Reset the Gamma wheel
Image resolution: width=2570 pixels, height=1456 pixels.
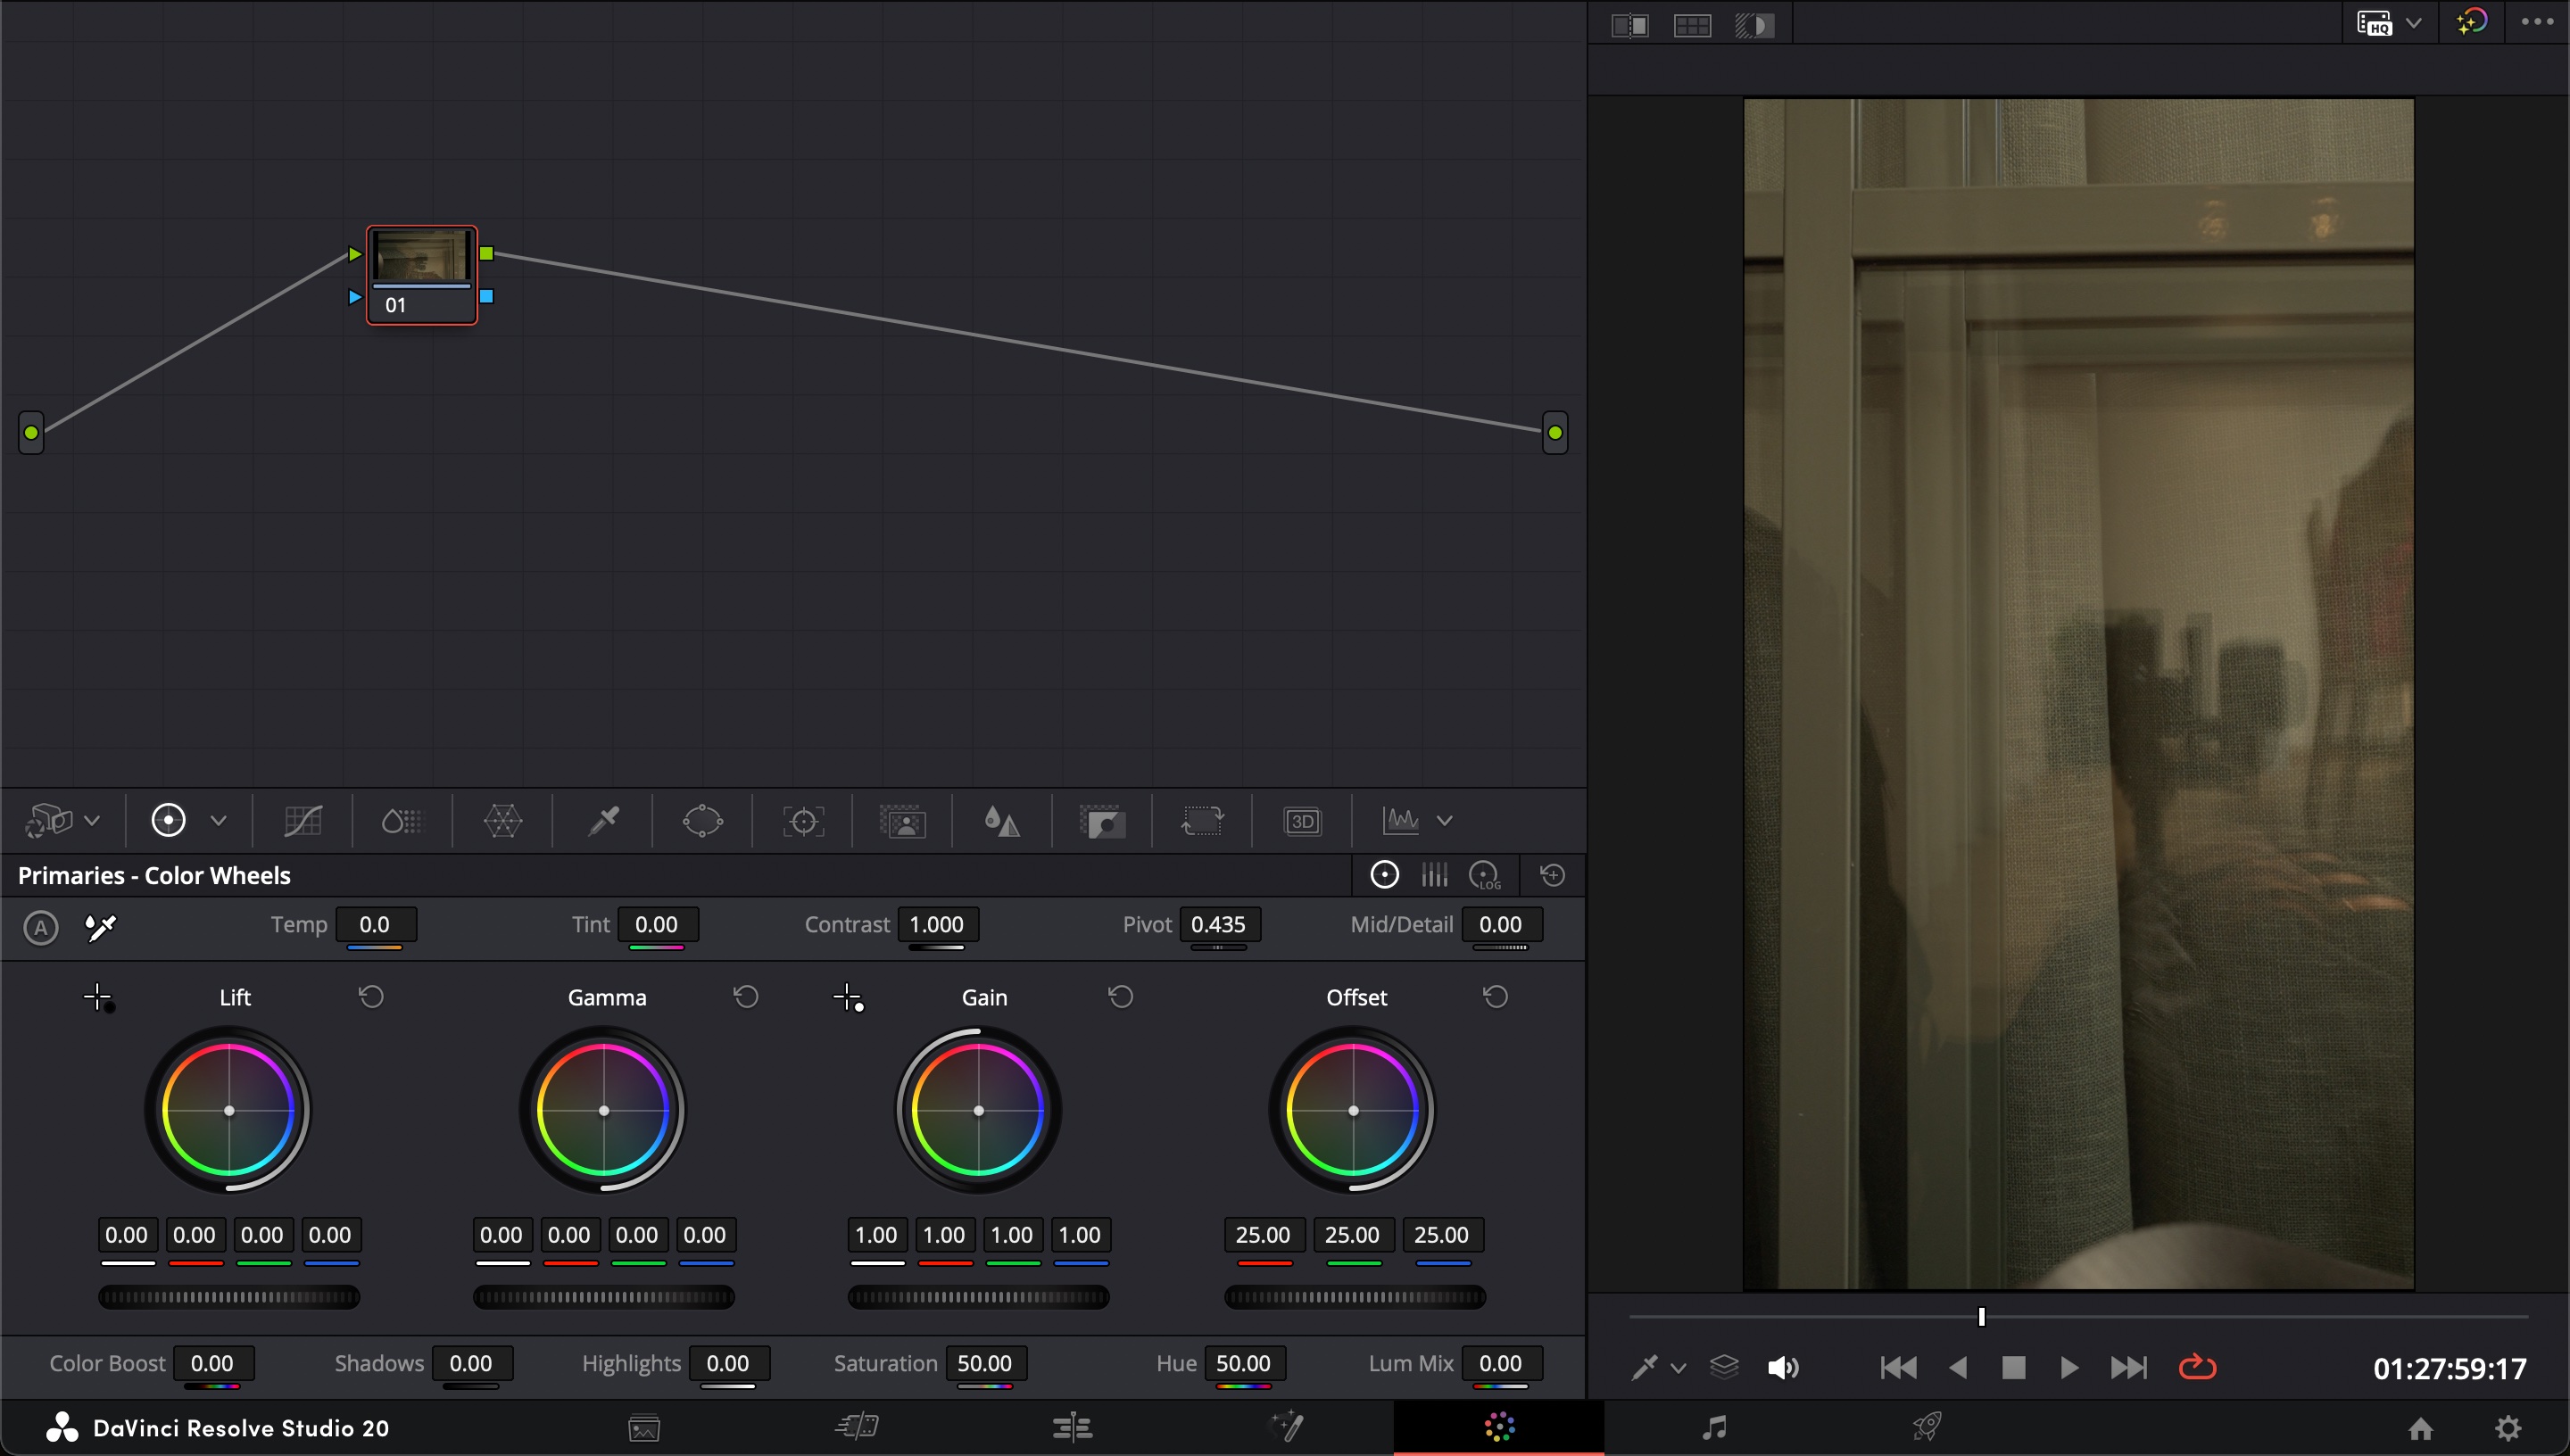pyautogui.click(x=746, y=997)
